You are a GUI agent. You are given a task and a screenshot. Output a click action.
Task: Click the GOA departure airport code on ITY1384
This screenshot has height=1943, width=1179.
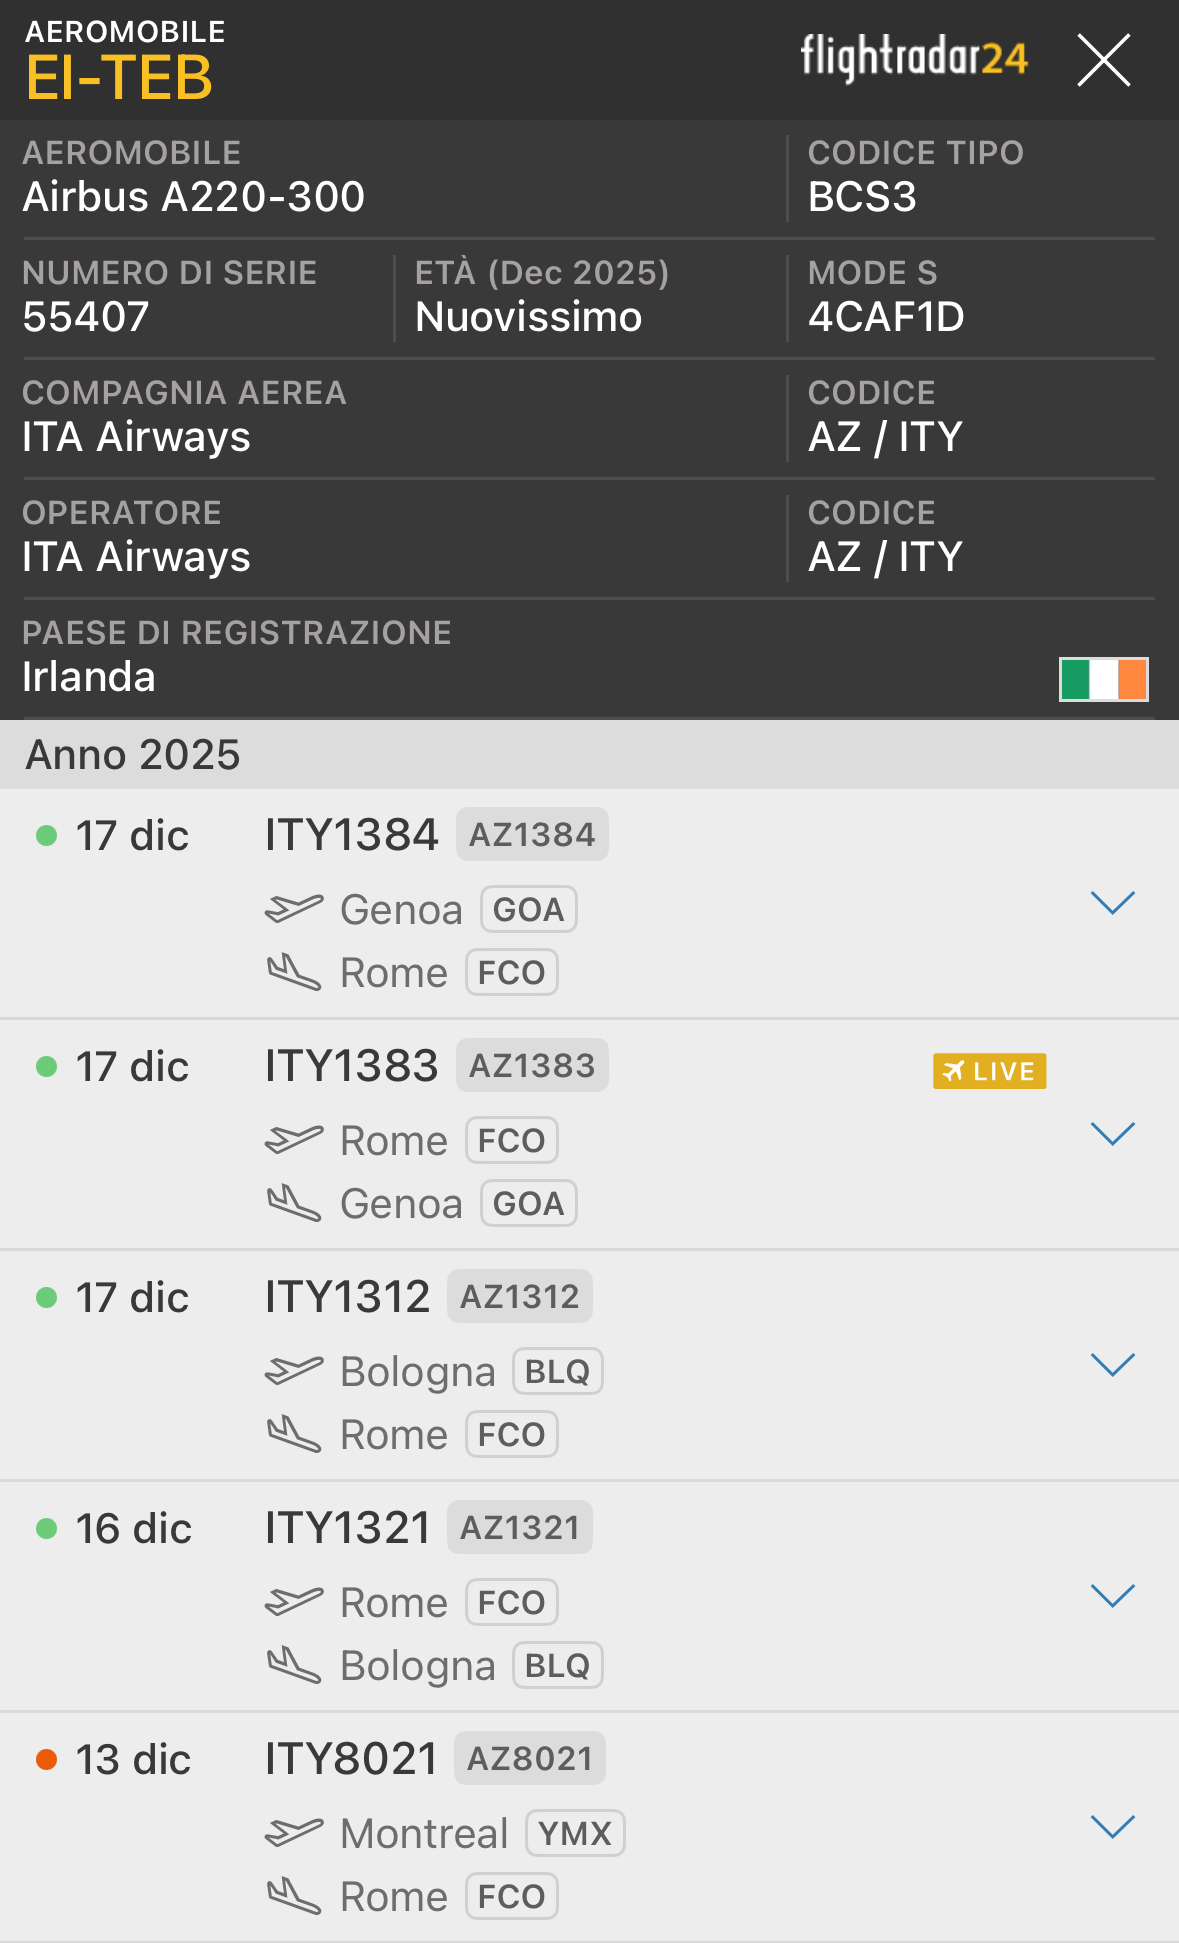tap(528, 909)
